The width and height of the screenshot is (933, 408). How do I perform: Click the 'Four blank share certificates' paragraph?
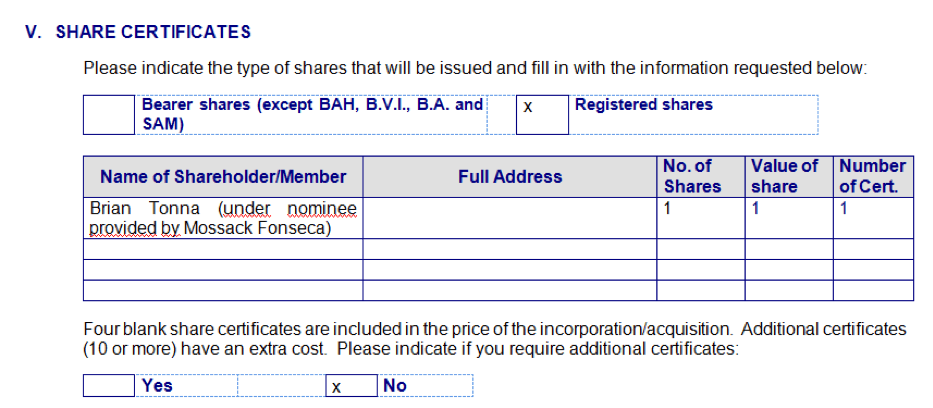pos(494,339)
